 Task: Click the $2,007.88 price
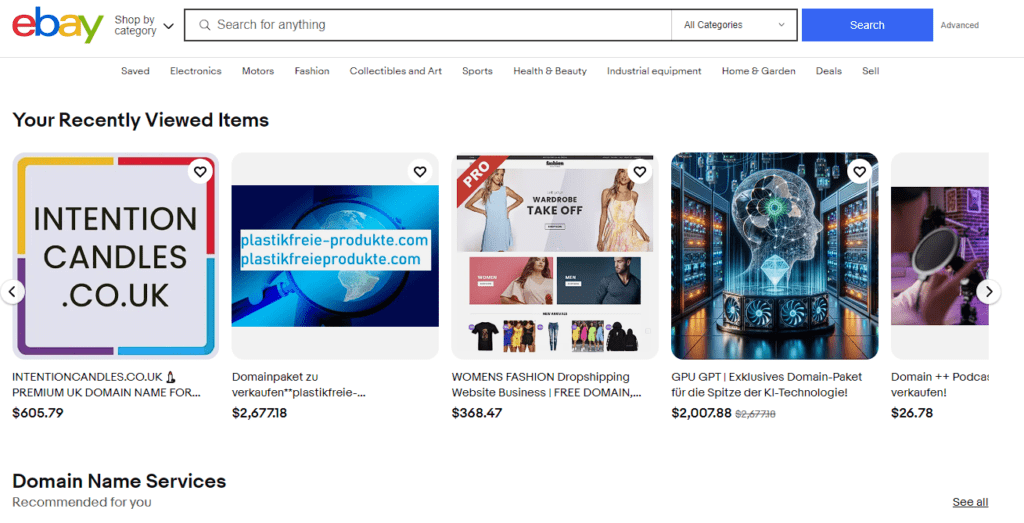[701, 413]
